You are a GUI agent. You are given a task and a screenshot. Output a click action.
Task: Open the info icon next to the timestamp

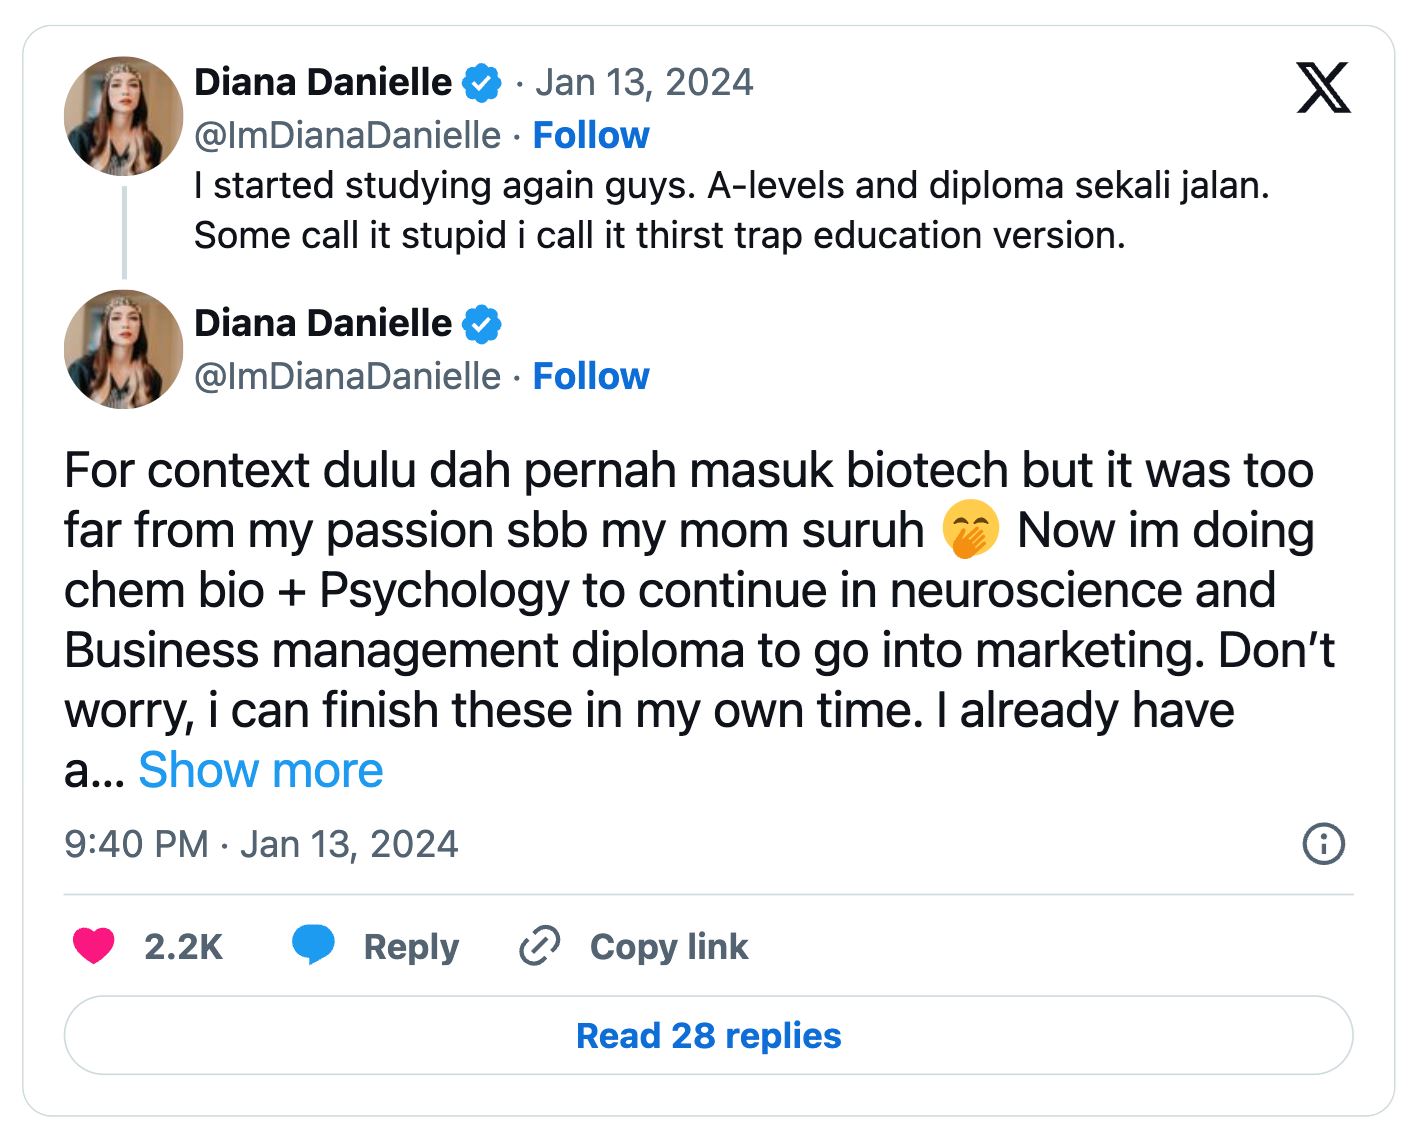(x=1324, y=843)
